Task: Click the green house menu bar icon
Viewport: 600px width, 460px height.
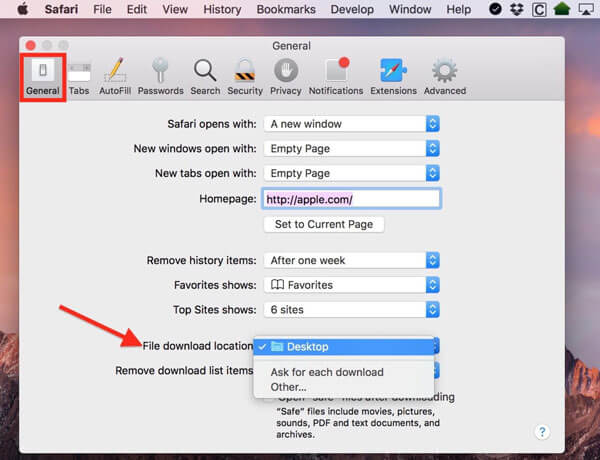Action: [562, 9]
